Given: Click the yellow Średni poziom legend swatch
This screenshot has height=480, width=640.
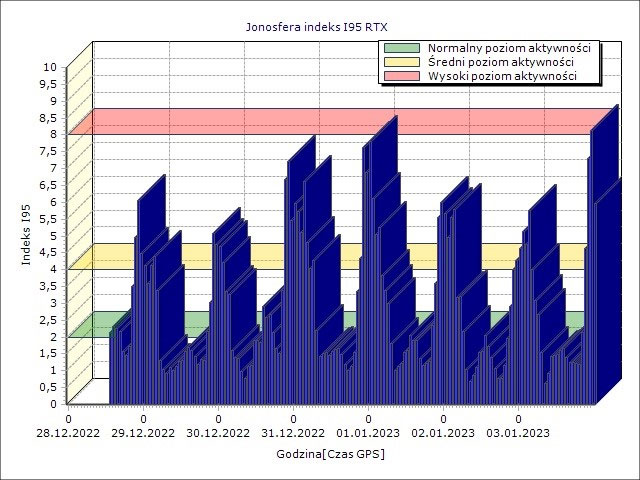Looking at the screenshot, I should point(402,62).
